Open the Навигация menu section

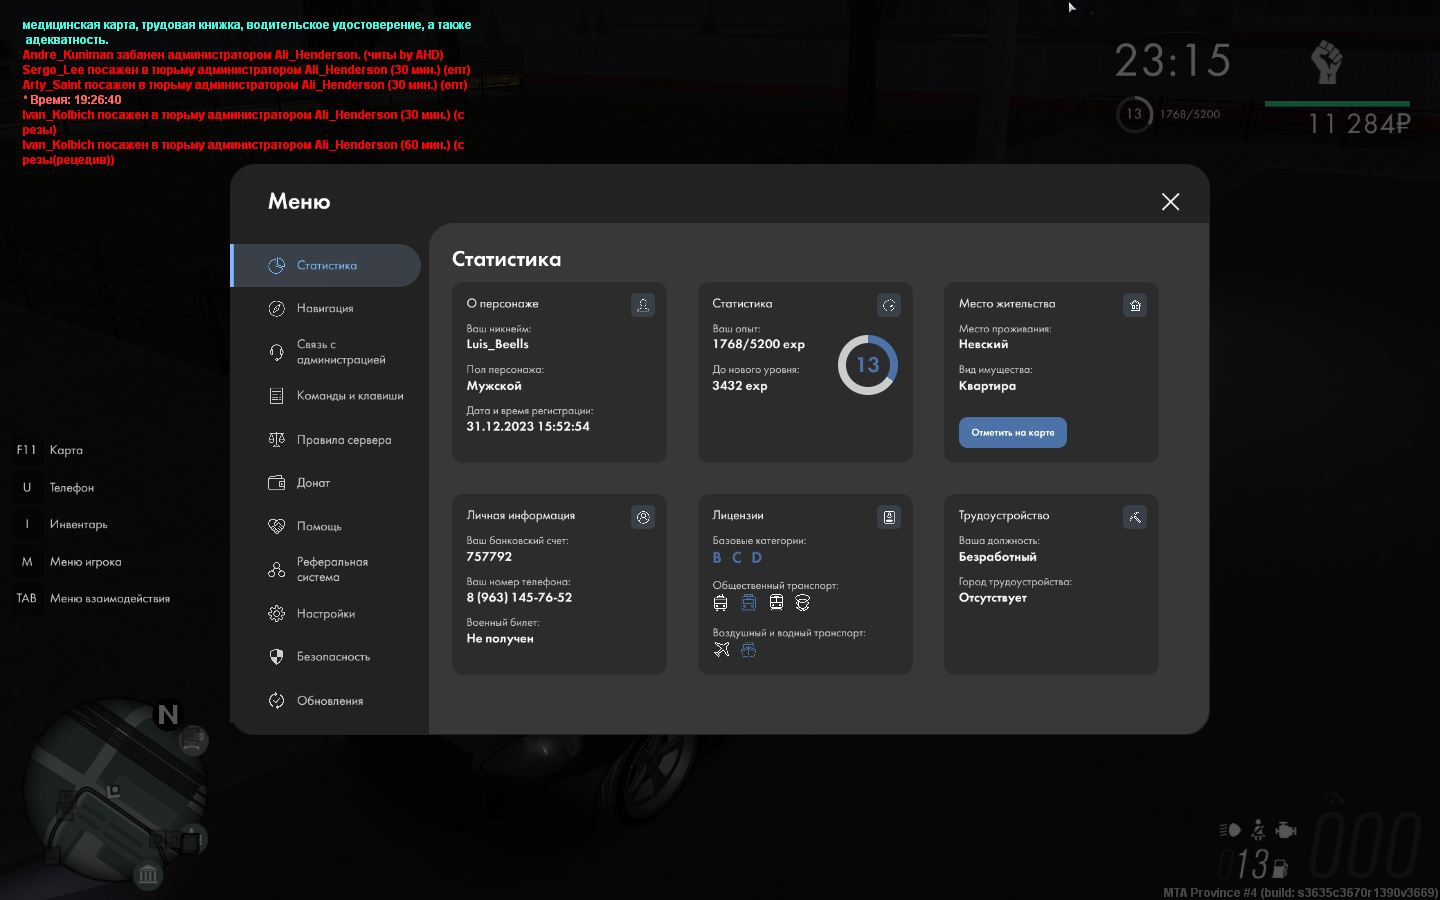(325, 309)
